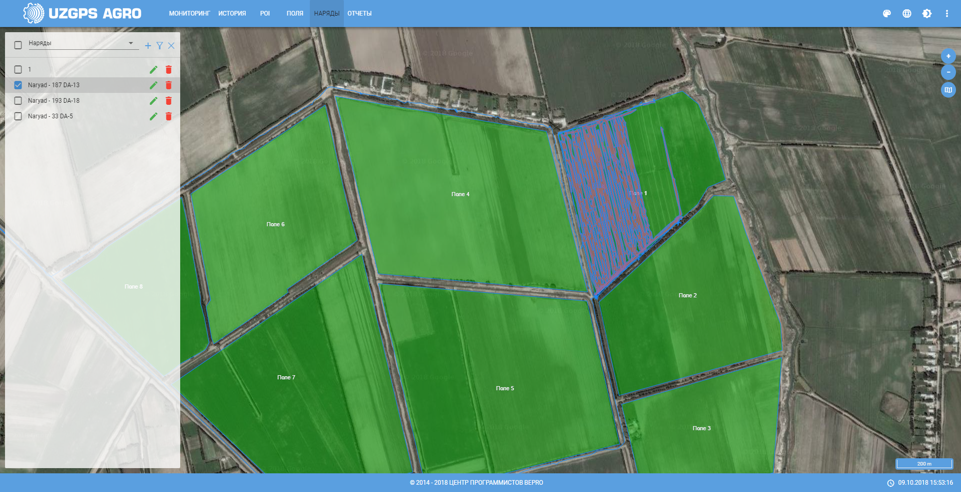
Task: Uncheck the Naryad - 187 DA-13 checkbox
Action: [x=18, y=85]
